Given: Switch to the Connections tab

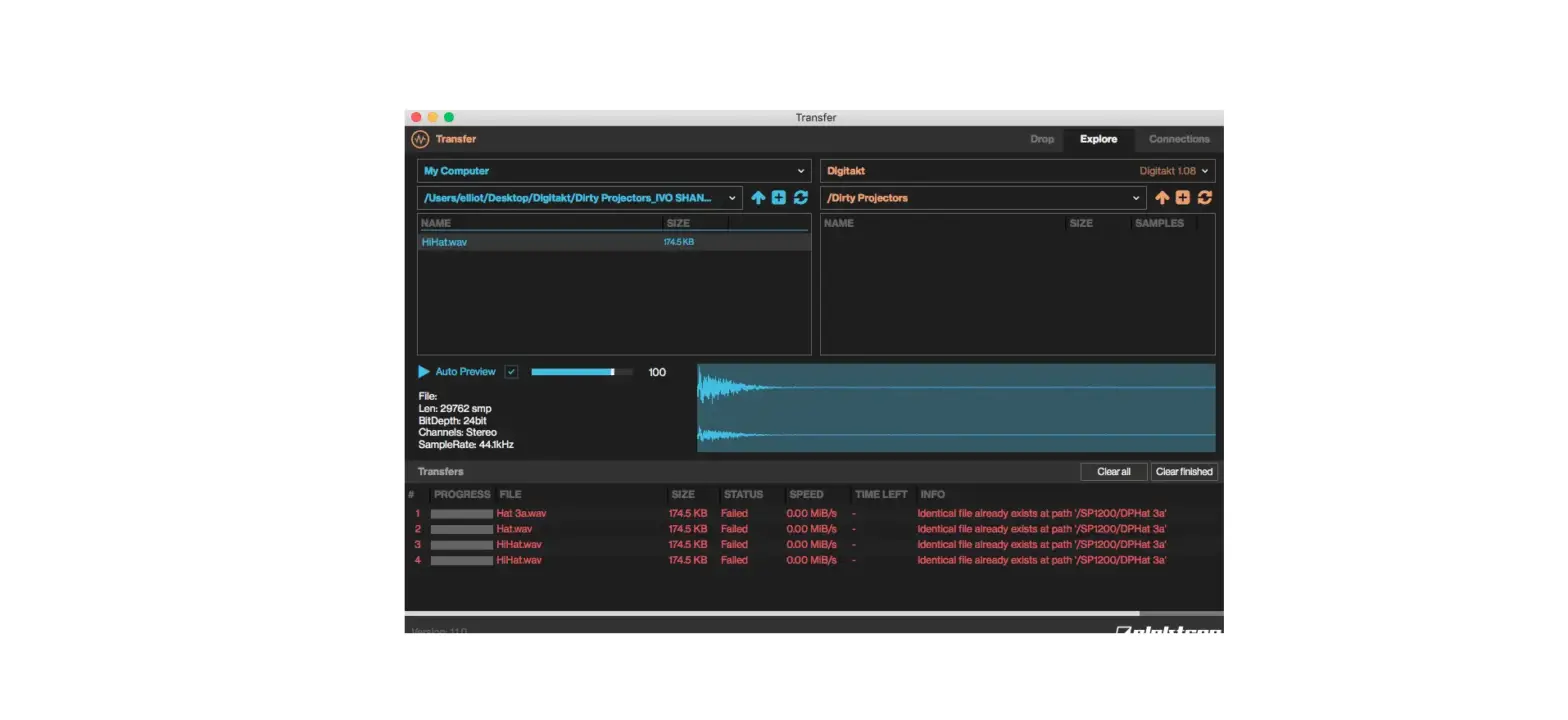Looking at the screenshot, I should tap(1179, 139).
